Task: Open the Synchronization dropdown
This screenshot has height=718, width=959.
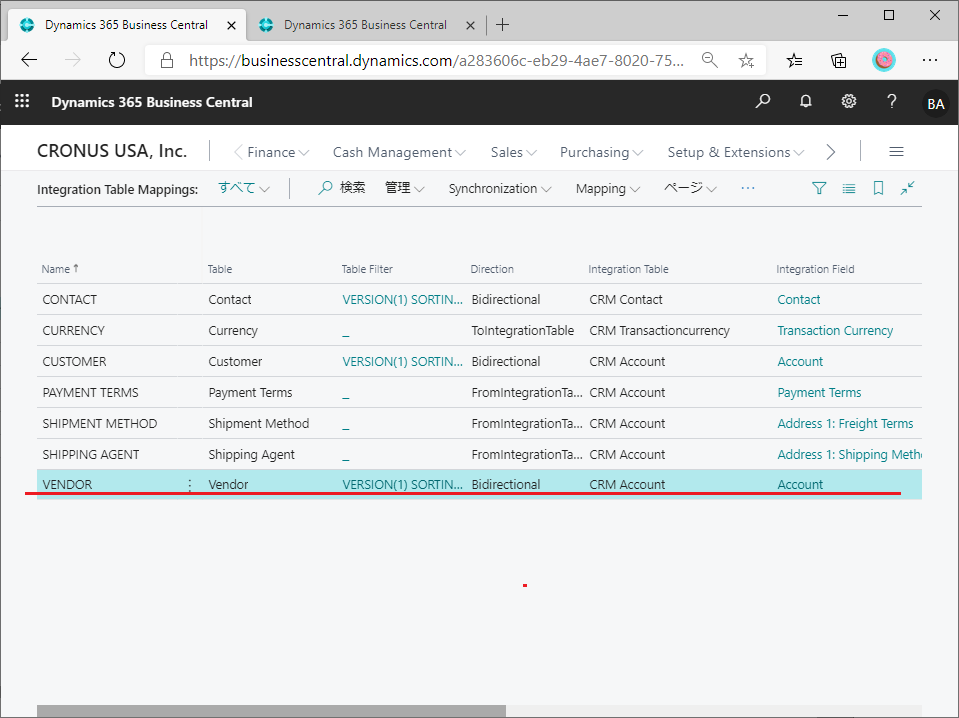Action: 500,189
